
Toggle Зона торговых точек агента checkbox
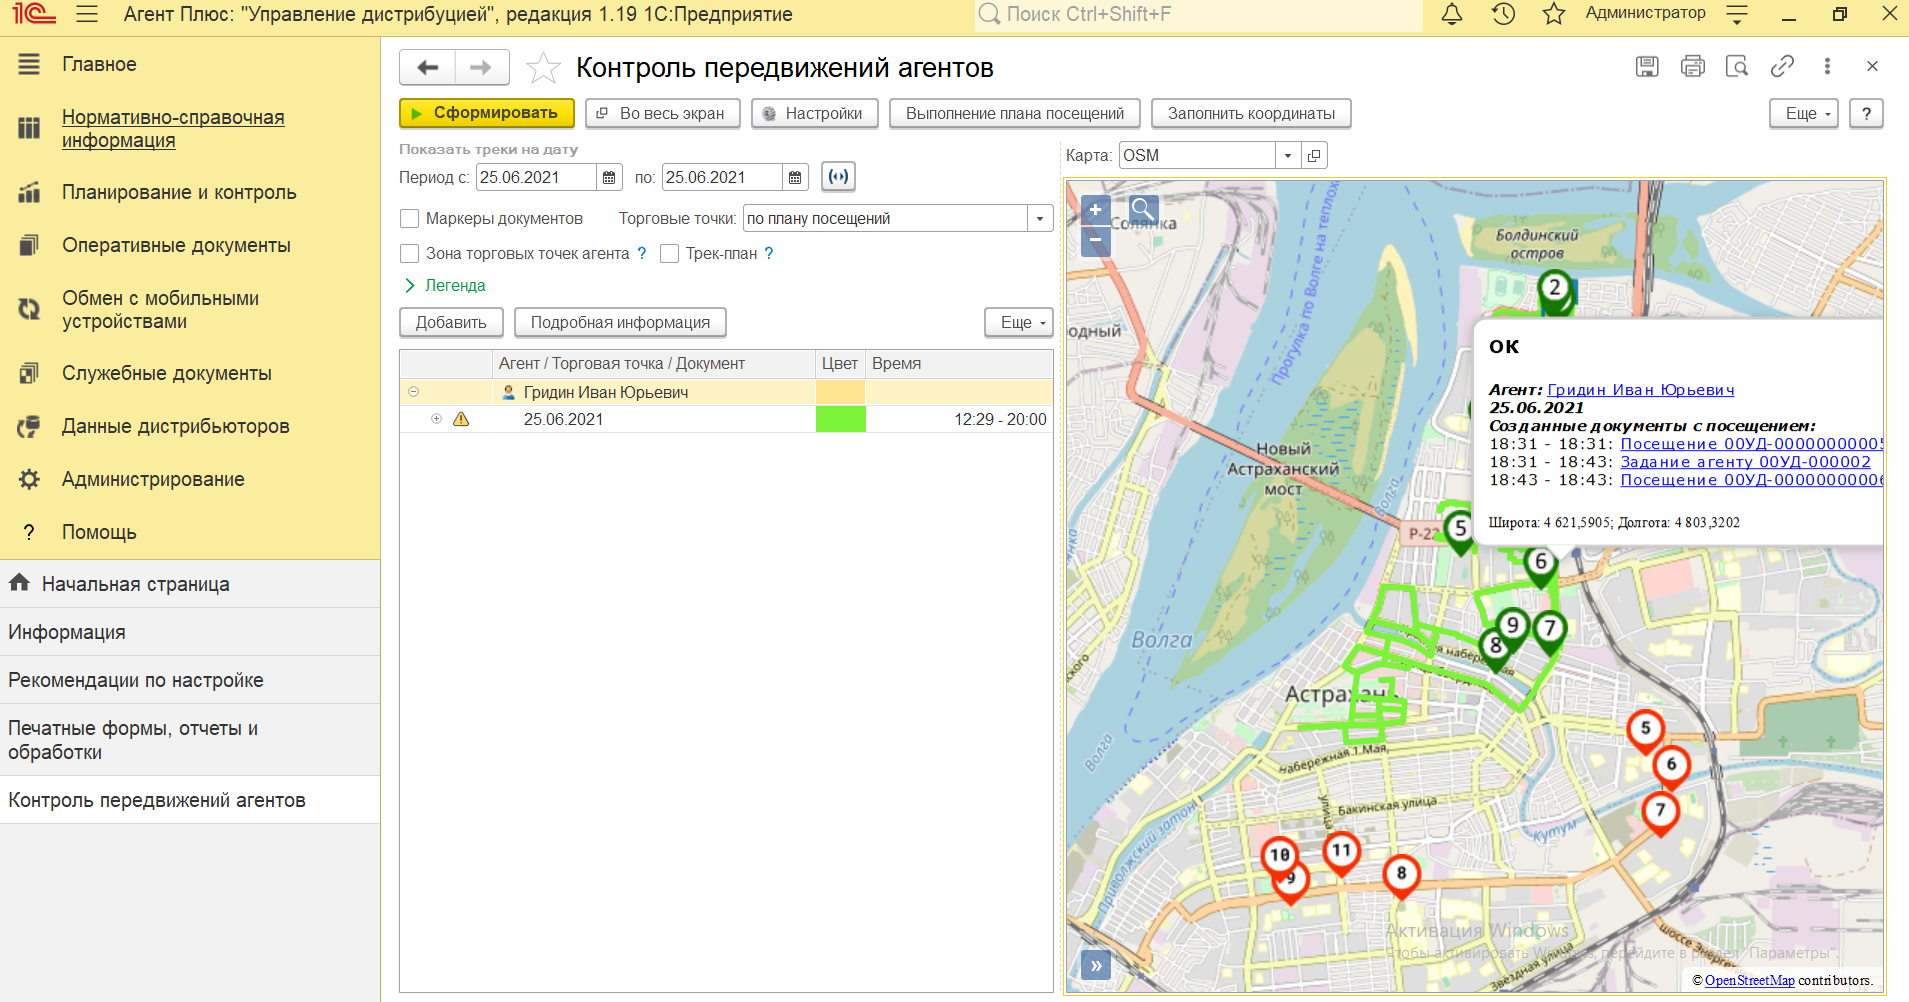(x=409, y=254)
